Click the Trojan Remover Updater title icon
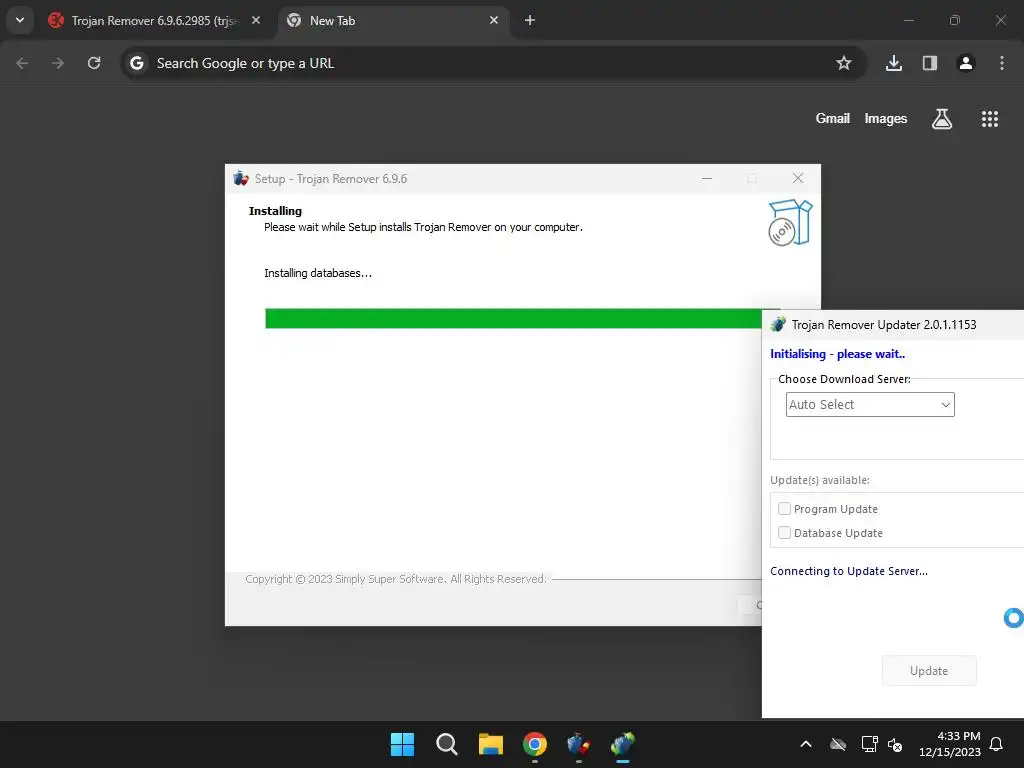The width and height of the screenshot is (1024, 768). point(778,325)
